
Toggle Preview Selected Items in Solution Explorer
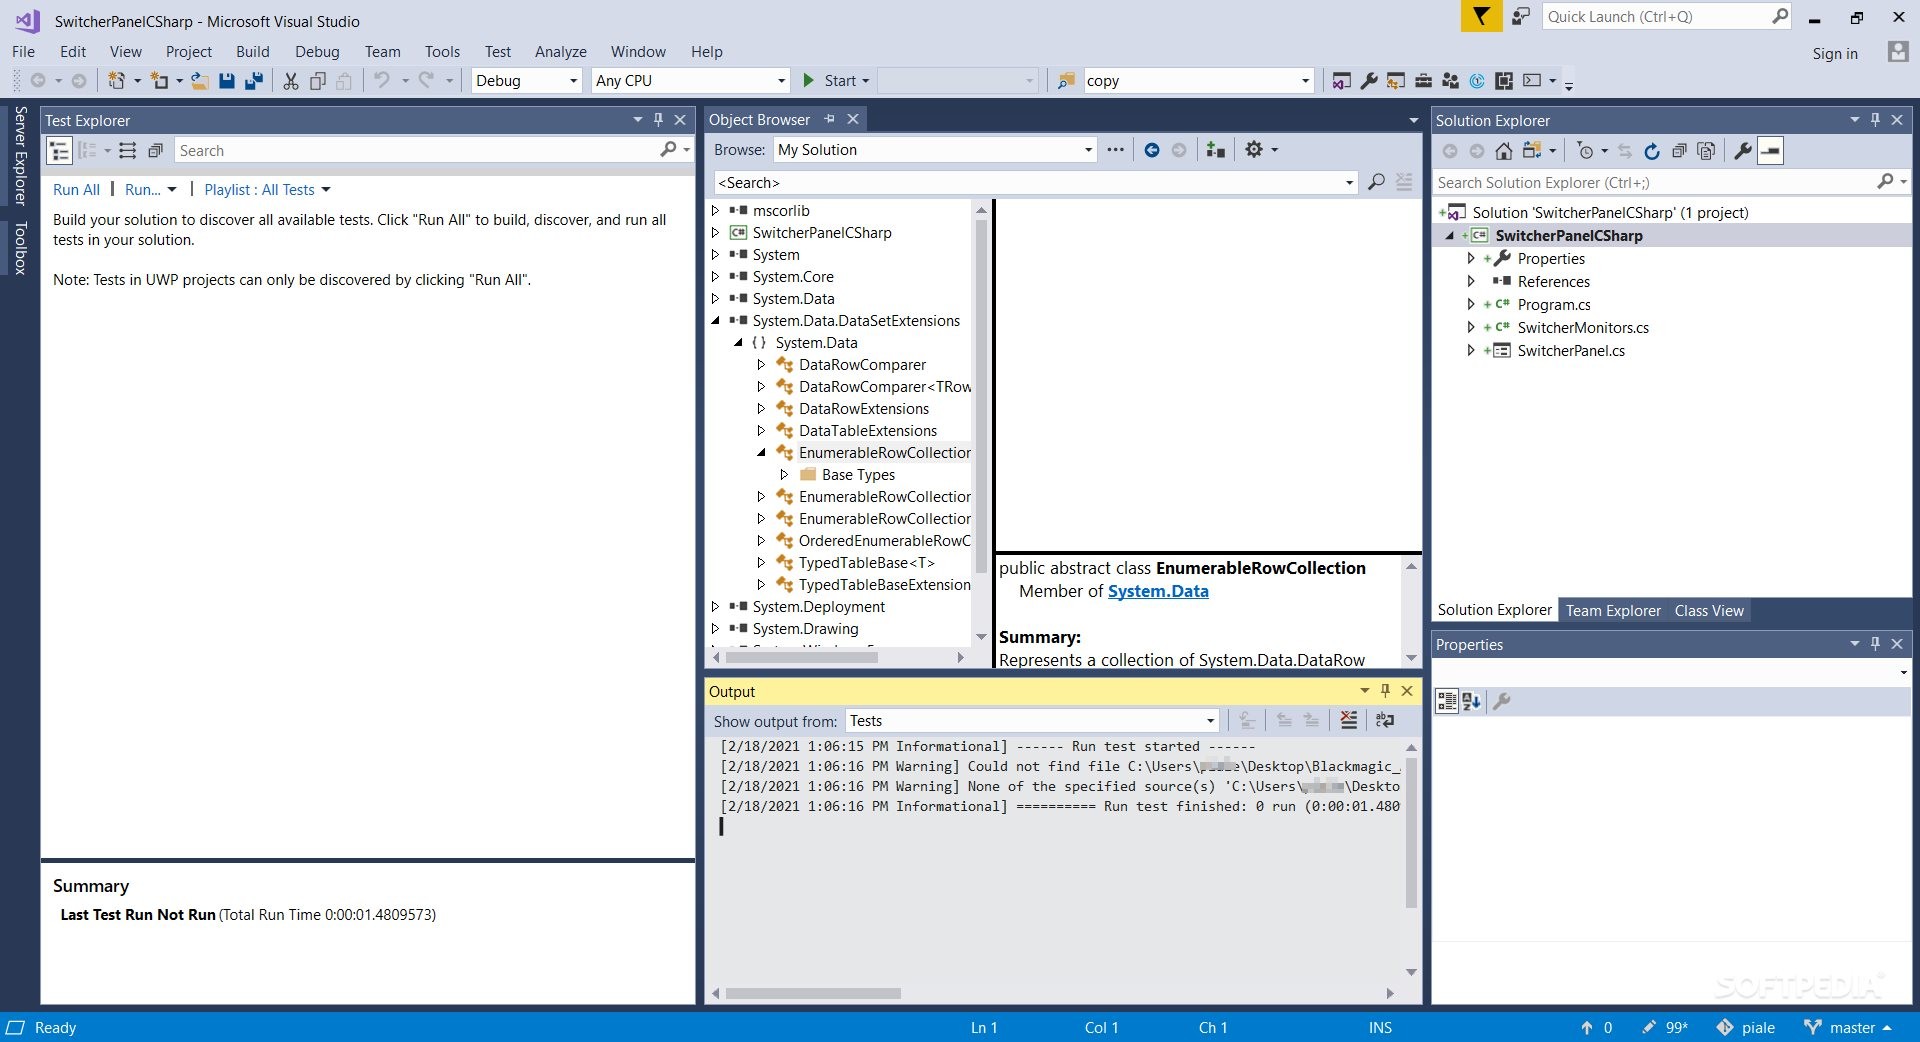pos(1770,151)
